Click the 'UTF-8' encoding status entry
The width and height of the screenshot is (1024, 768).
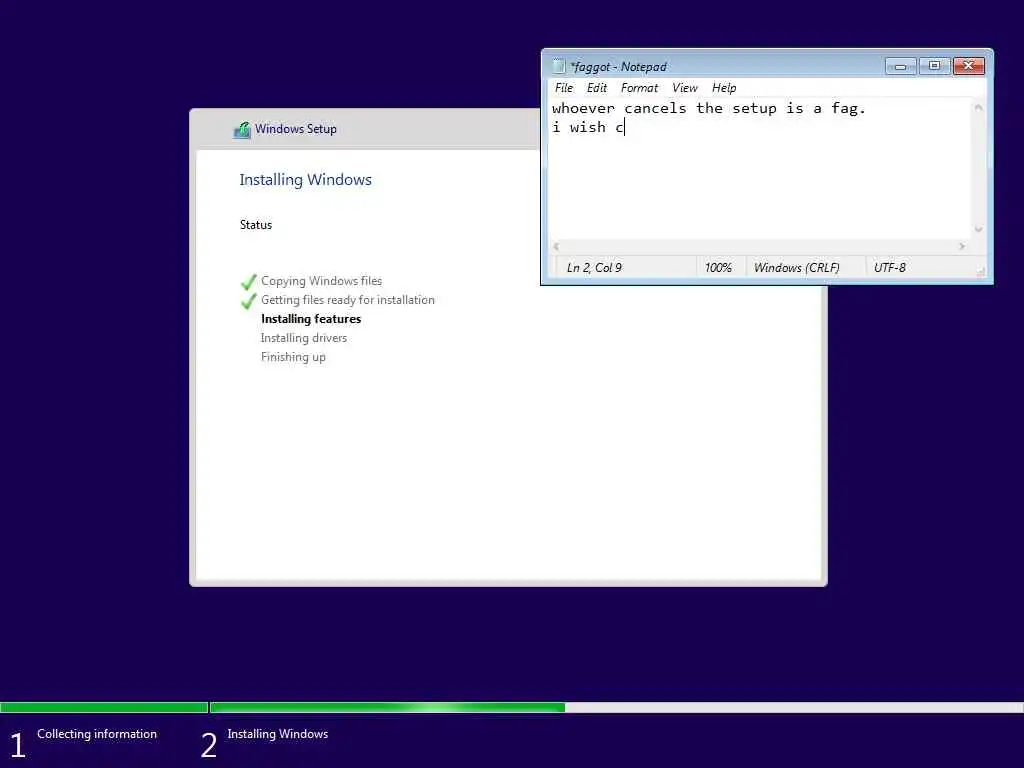pos(889,268)
